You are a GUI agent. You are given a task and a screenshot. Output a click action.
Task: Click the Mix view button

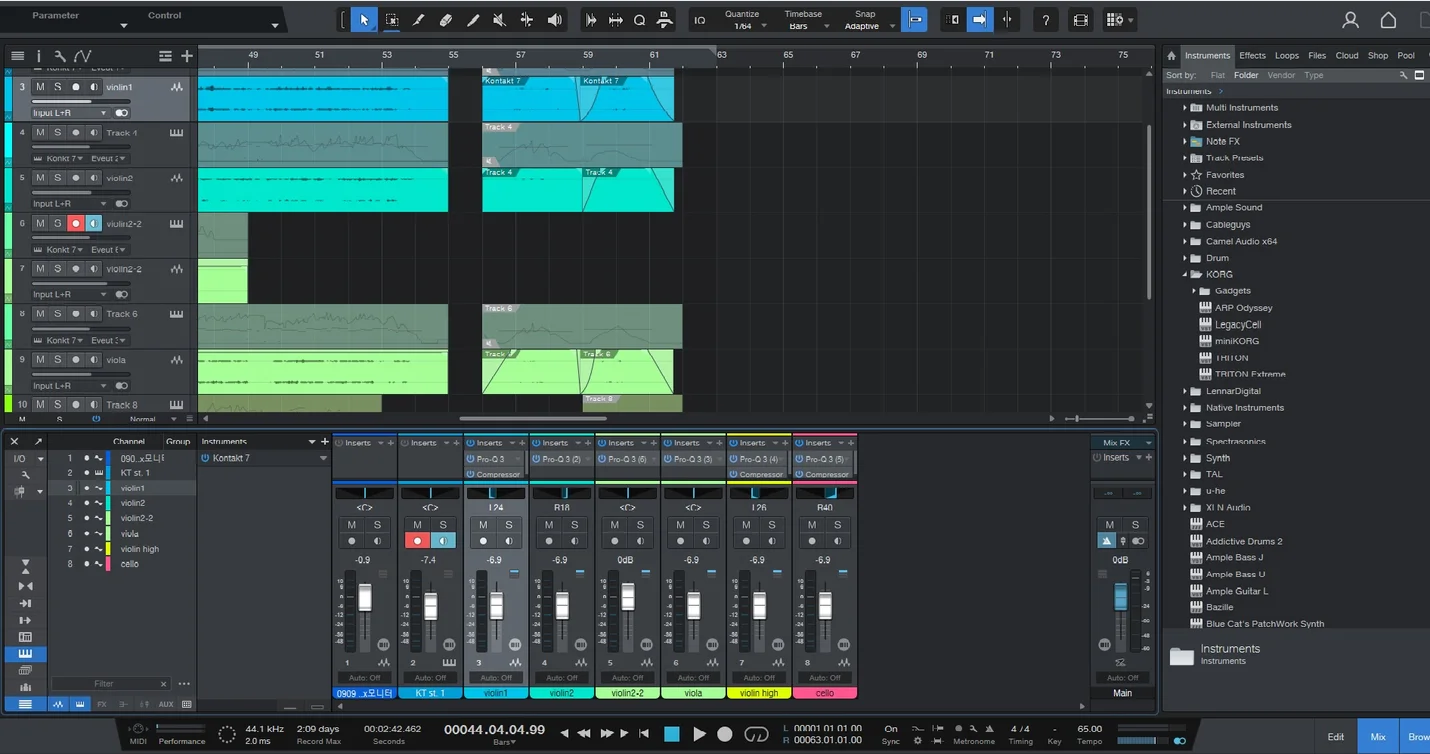(1378, 737)
